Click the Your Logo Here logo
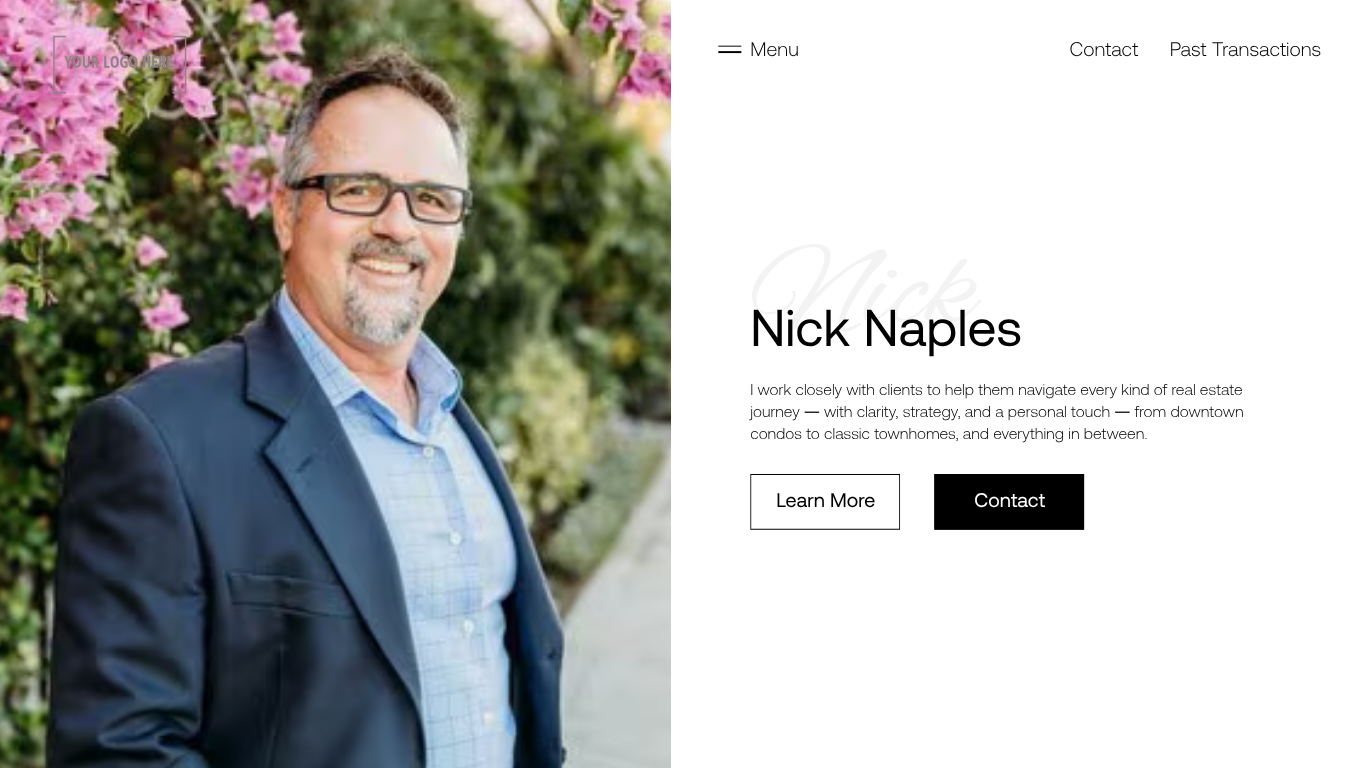The height and width of the screenshot is (768, 1366). [x=119, y=63]
